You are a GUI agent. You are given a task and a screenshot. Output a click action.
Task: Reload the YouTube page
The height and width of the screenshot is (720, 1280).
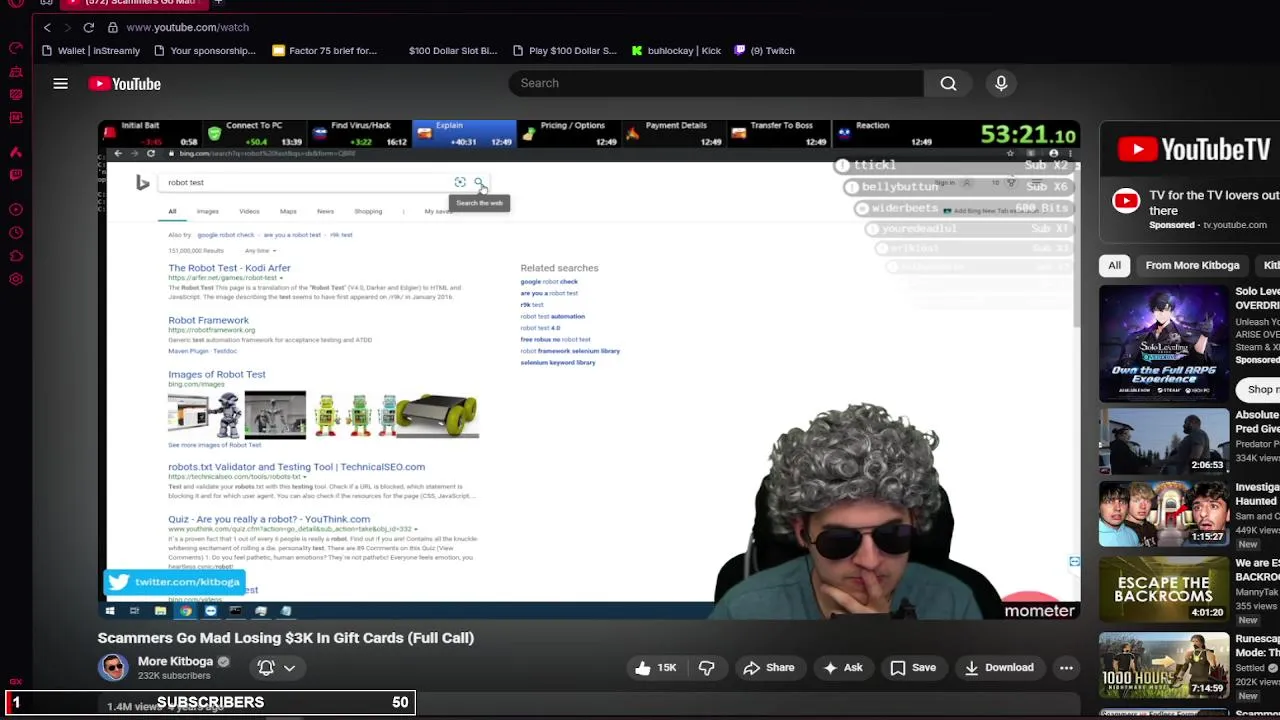(89, 27)
